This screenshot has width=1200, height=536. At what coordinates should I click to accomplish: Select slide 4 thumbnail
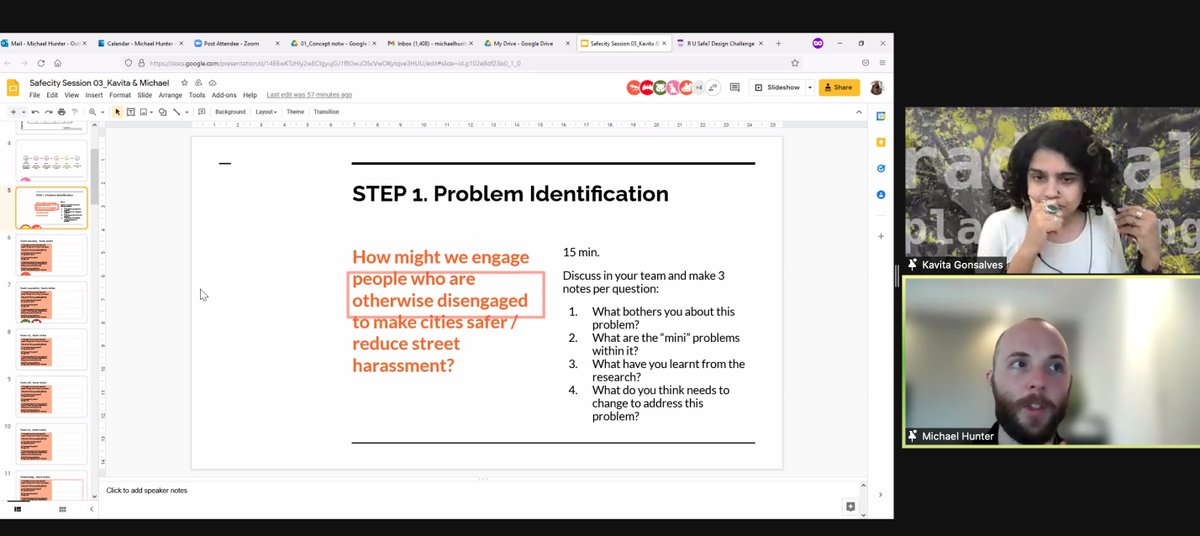[52, 160]
